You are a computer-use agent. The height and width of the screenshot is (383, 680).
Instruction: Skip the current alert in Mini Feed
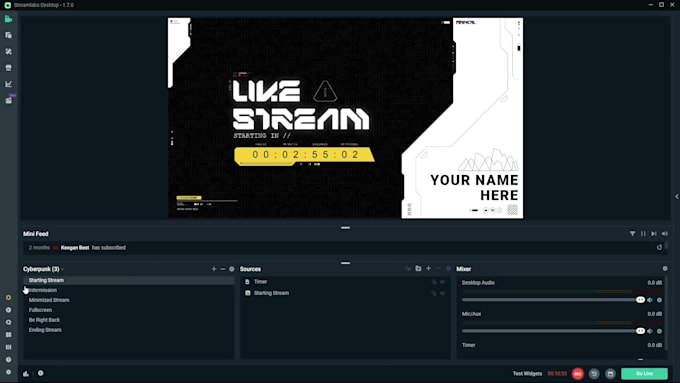[x=654, y=234]
